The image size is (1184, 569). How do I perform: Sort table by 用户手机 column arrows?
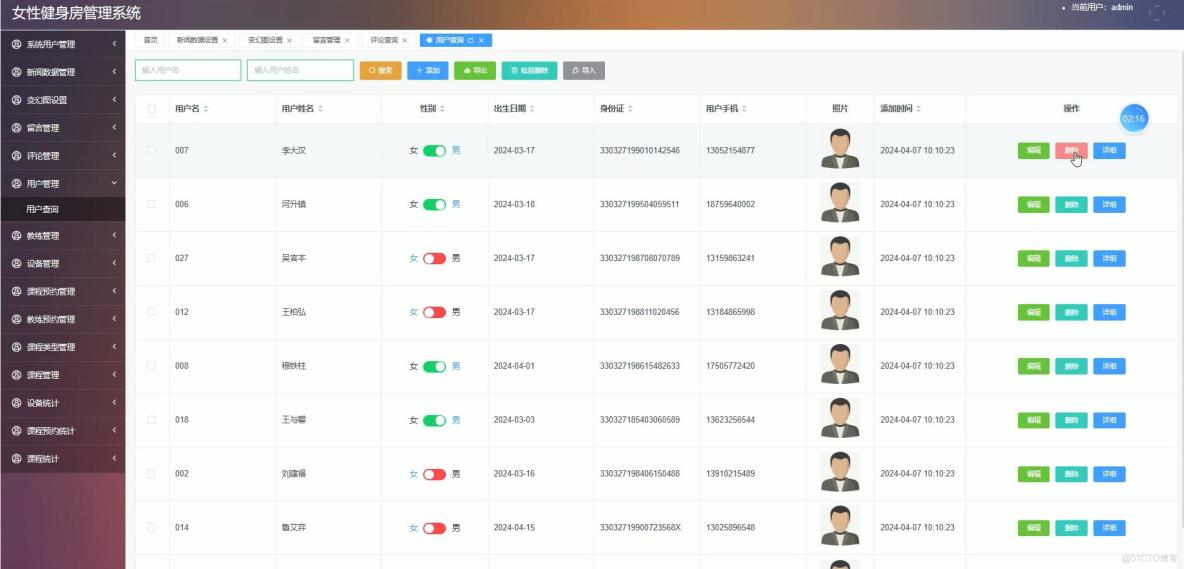[x=745, y=109]
